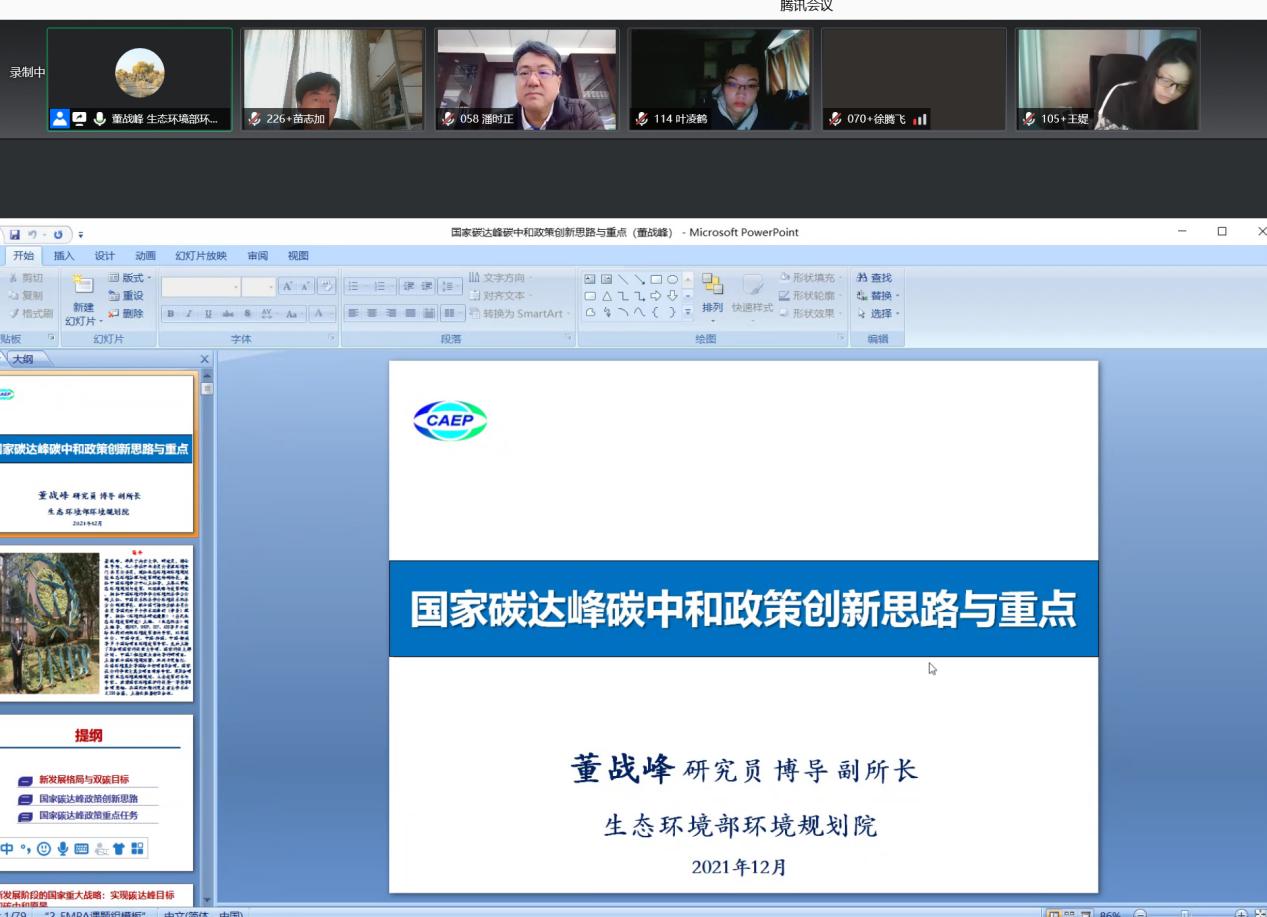Select the second slide thumbnail with UNEP photo
Image resolution: width=1267 pixels, height=917 pixels.
point(97,622)
